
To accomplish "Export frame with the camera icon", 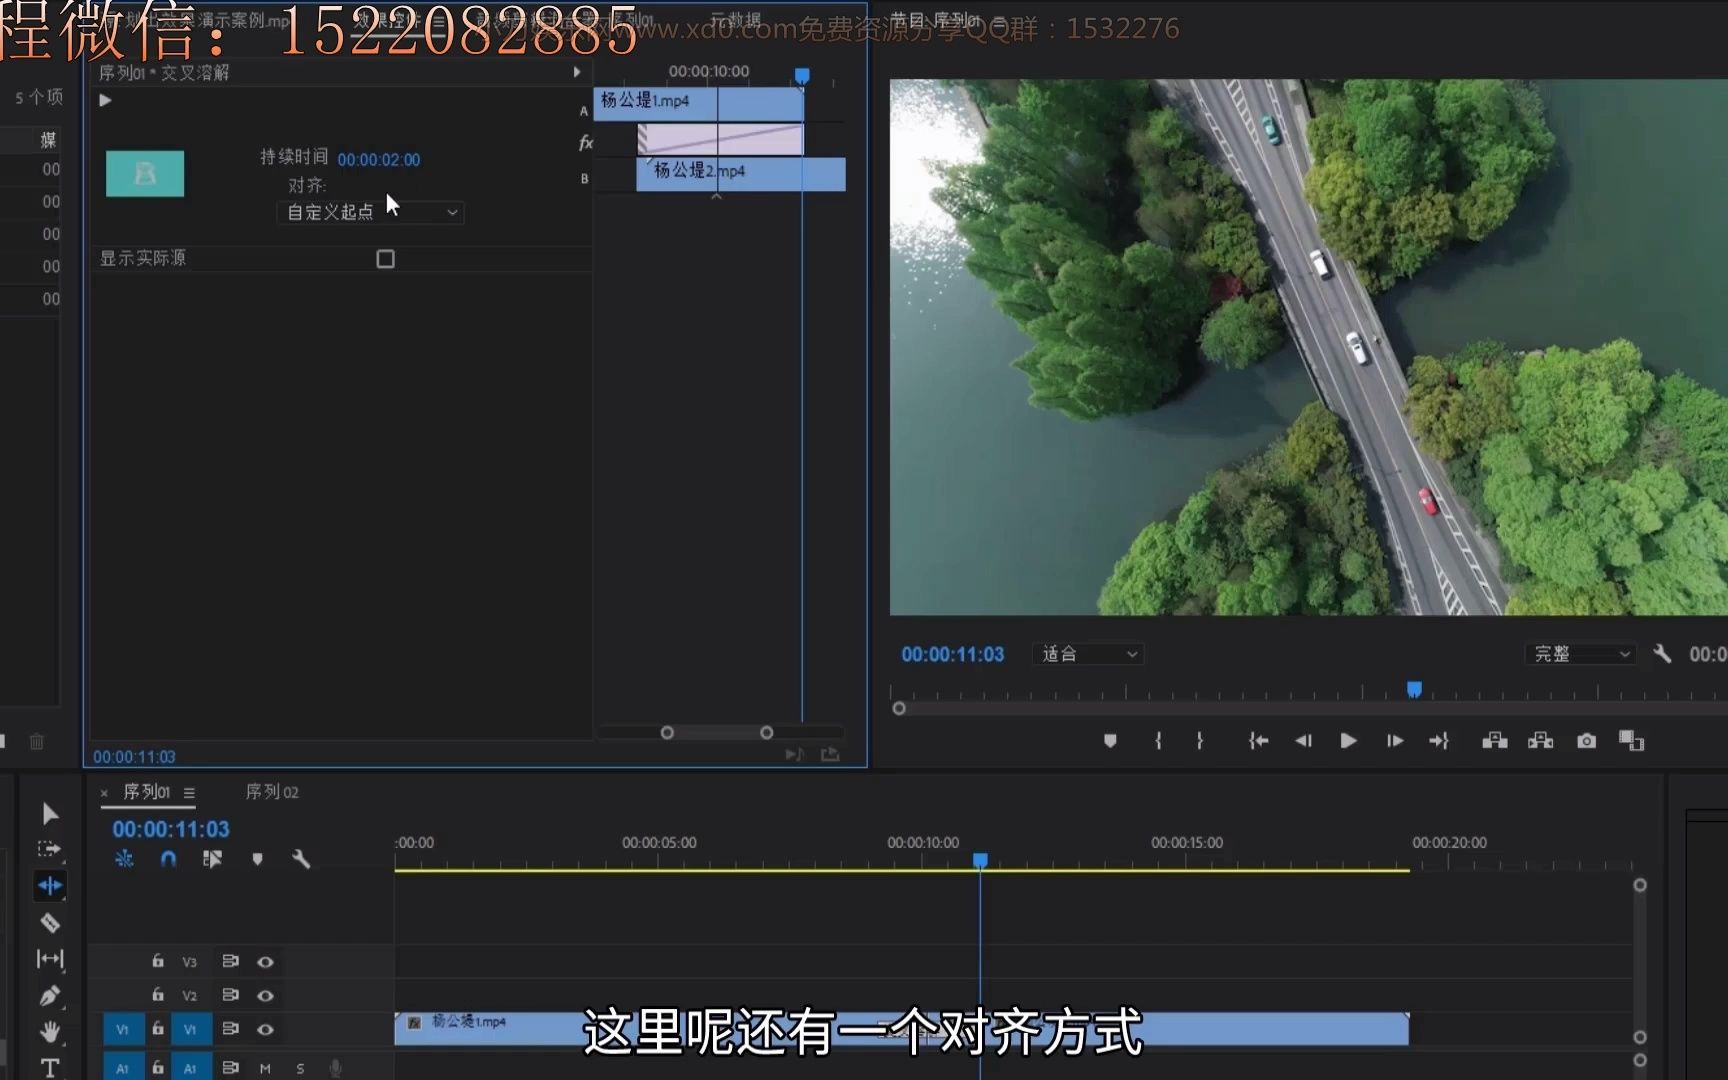I will [1587, 740].
